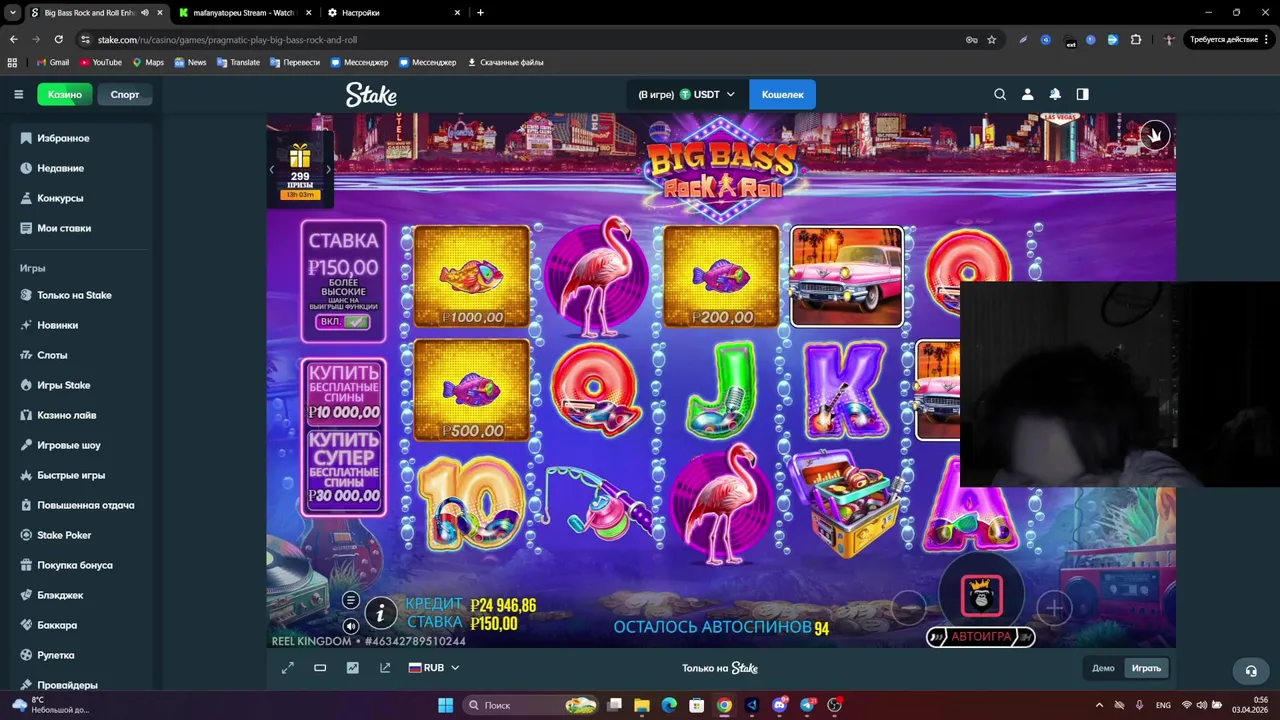Viewport: 1280px width, 720px height.
Task: Open the live support headset button
Action: [x=1250, y=670]
